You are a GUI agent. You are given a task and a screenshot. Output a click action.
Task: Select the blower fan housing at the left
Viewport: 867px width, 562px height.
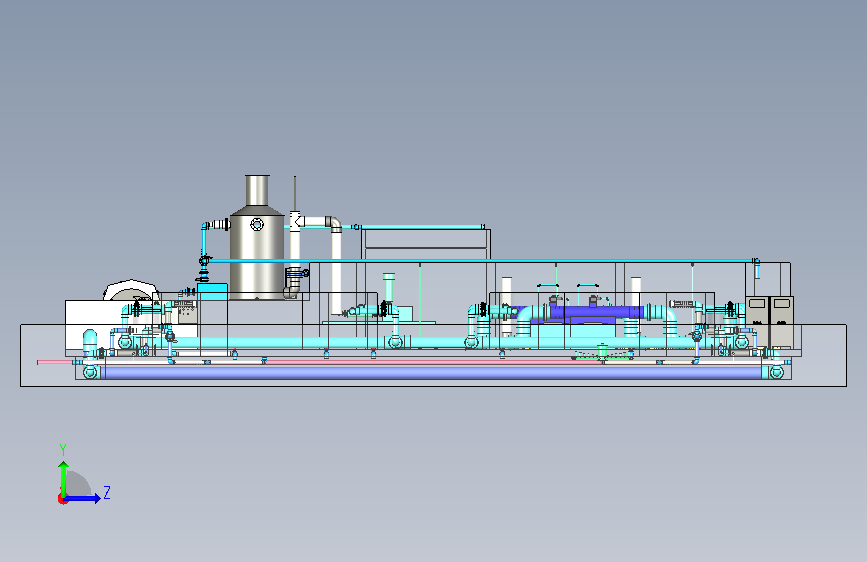tap(132, 290)
